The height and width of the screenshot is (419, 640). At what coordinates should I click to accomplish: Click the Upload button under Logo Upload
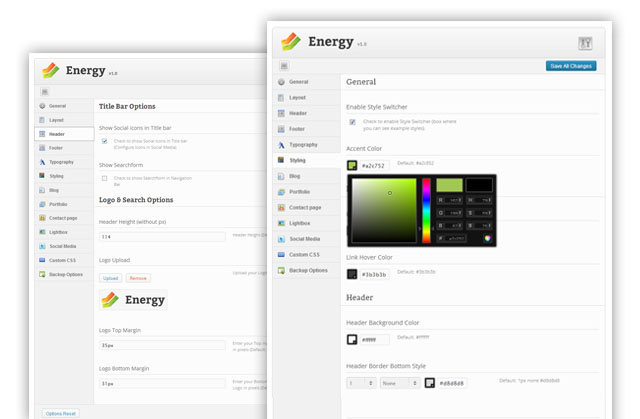point(110,278)
